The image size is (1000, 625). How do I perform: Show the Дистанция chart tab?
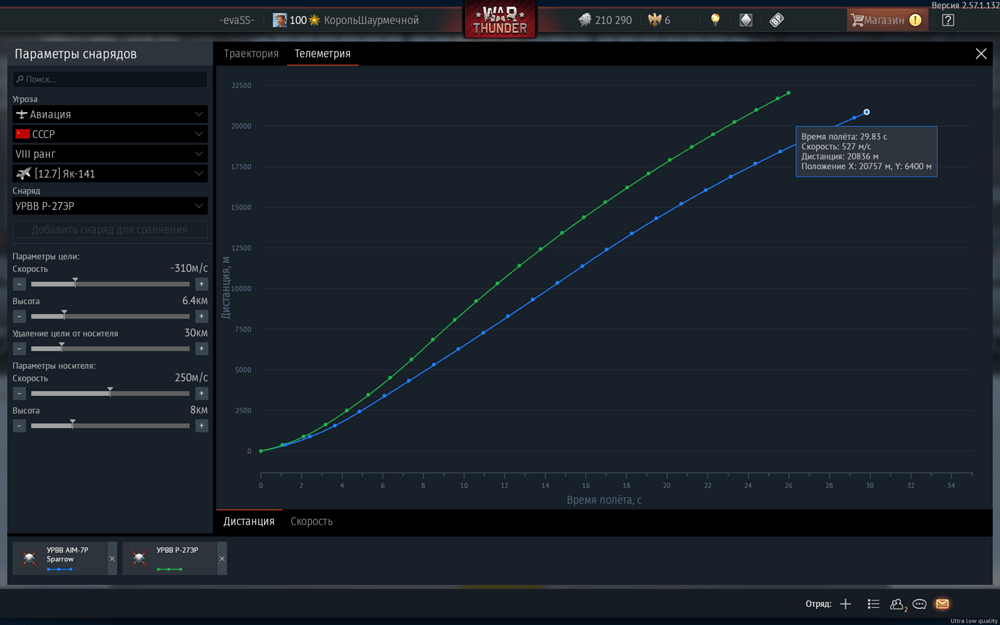tap(249, 521)
